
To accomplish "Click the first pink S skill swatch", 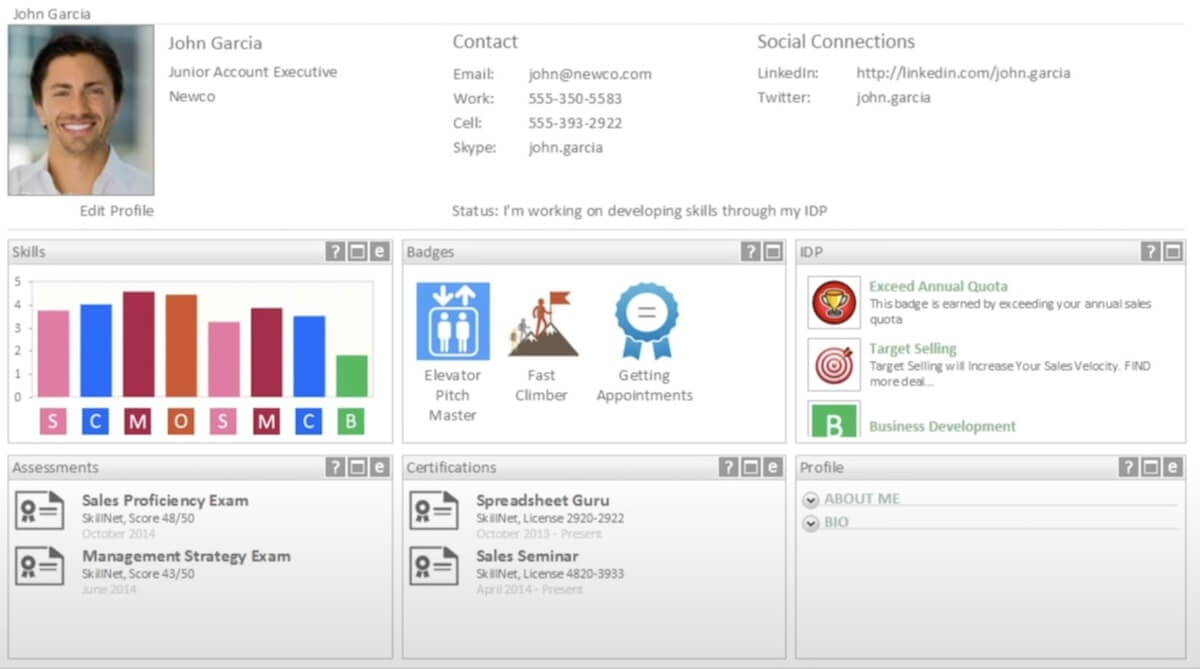I will [53, 422].
